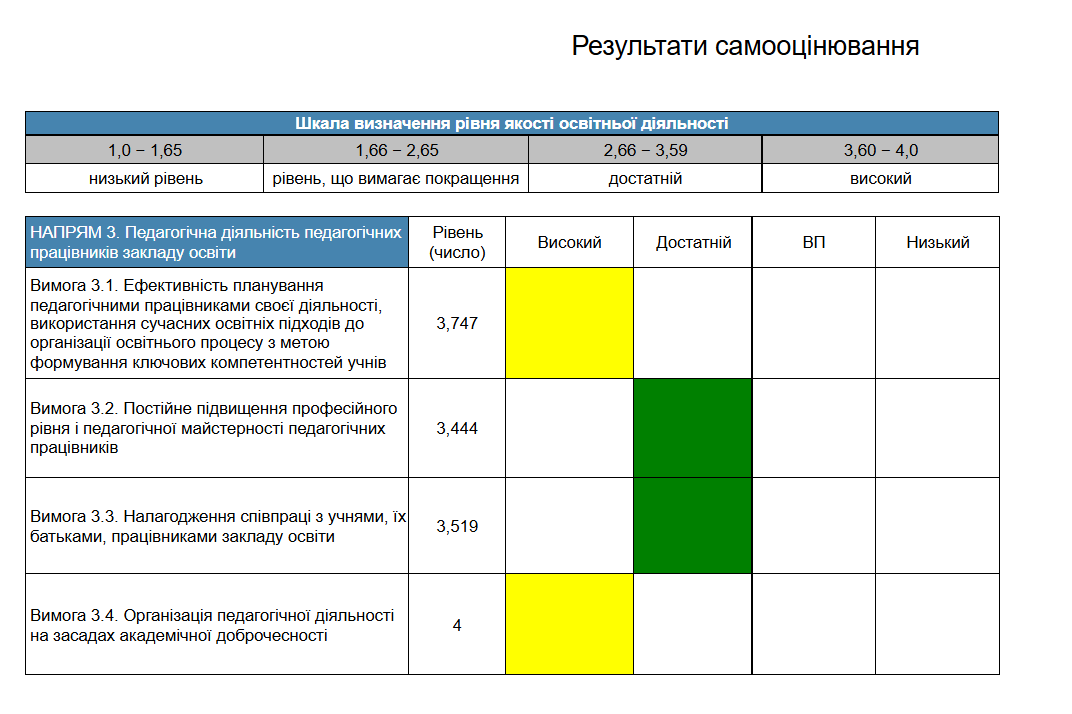Select the 'достатній' scale label cell

pyautogui.click(x=645, y=178)
